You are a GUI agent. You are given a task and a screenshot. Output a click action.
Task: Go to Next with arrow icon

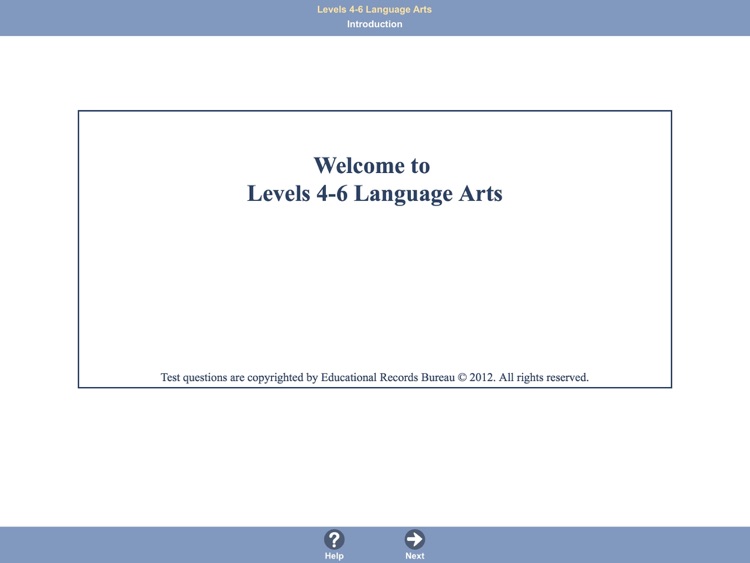click(414, 539)
